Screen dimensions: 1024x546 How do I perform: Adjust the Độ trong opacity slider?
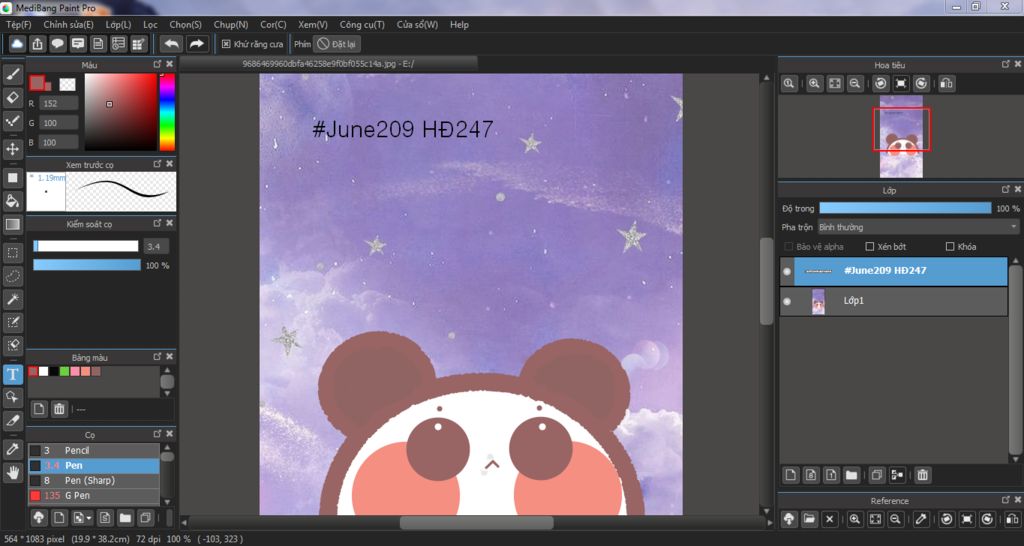click(x=905, y=208)
